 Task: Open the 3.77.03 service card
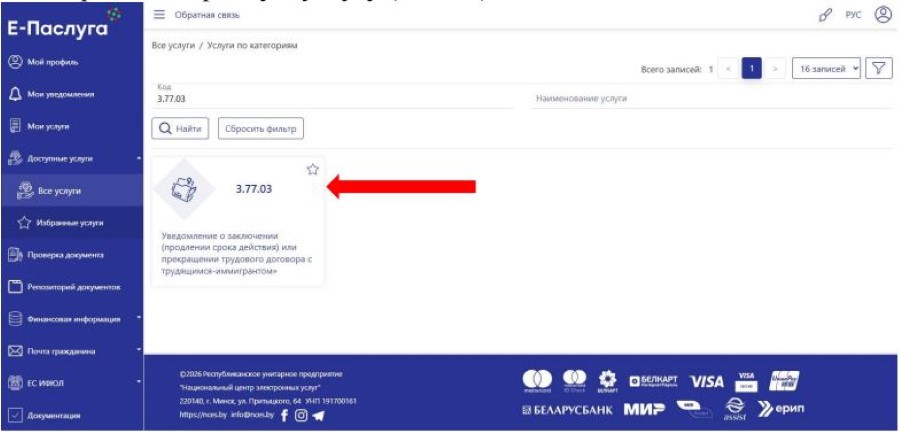pyautogui.click(x=238, y=221)
